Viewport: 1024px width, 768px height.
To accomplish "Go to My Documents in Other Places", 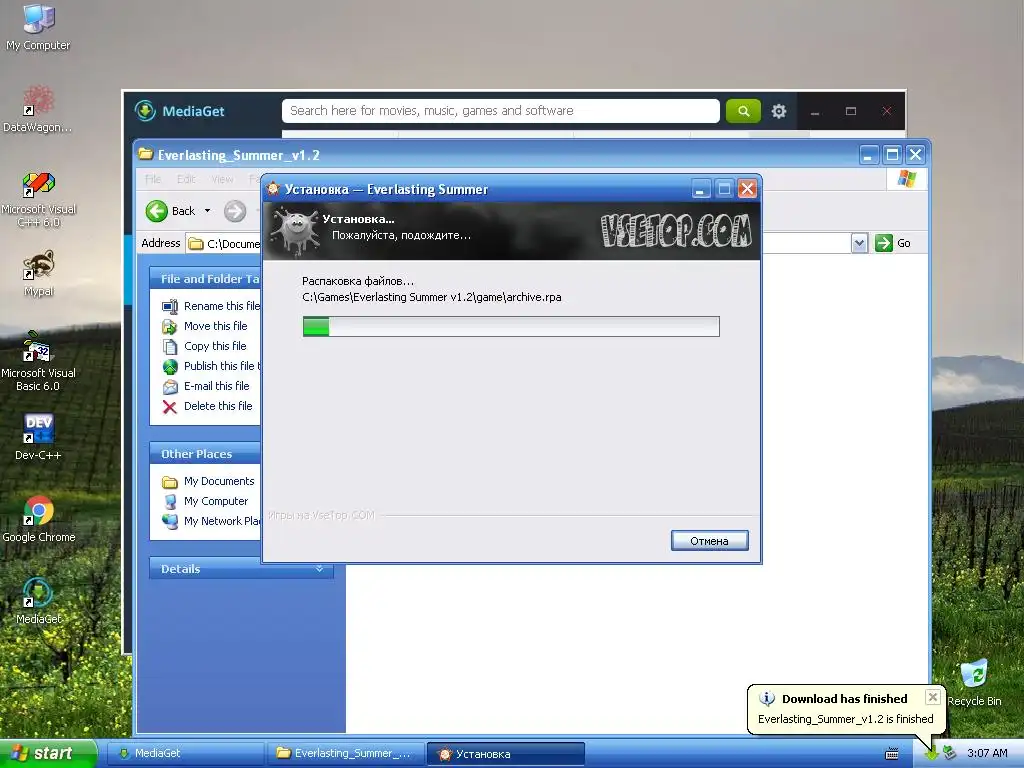I will pos(208,481).
